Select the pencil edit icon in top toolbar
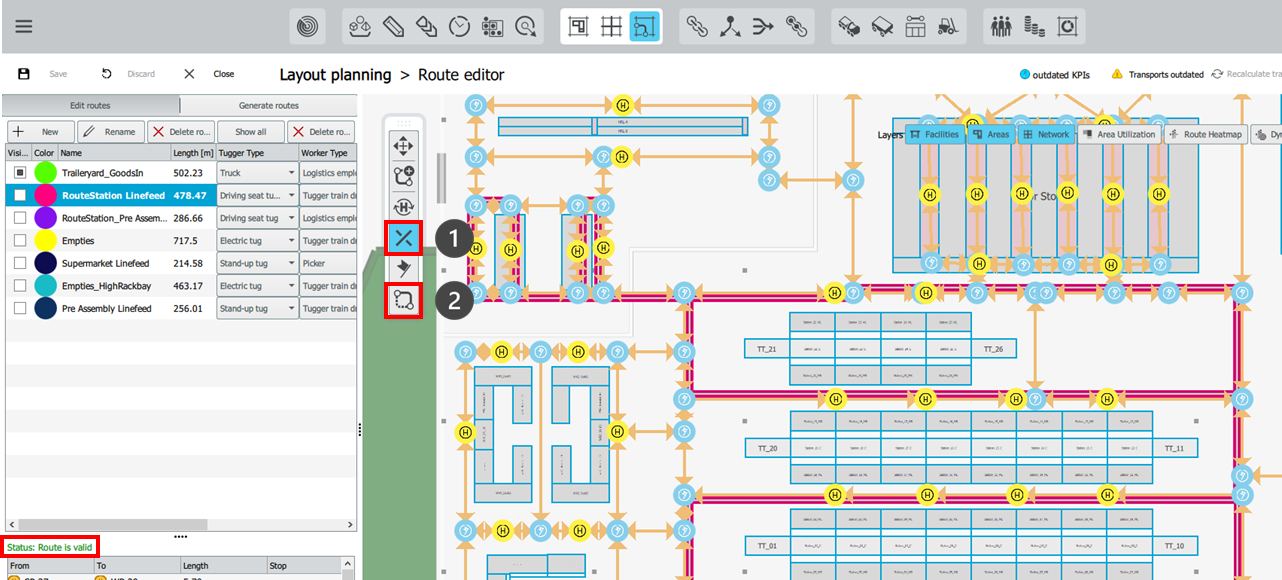 click(393, 27)
